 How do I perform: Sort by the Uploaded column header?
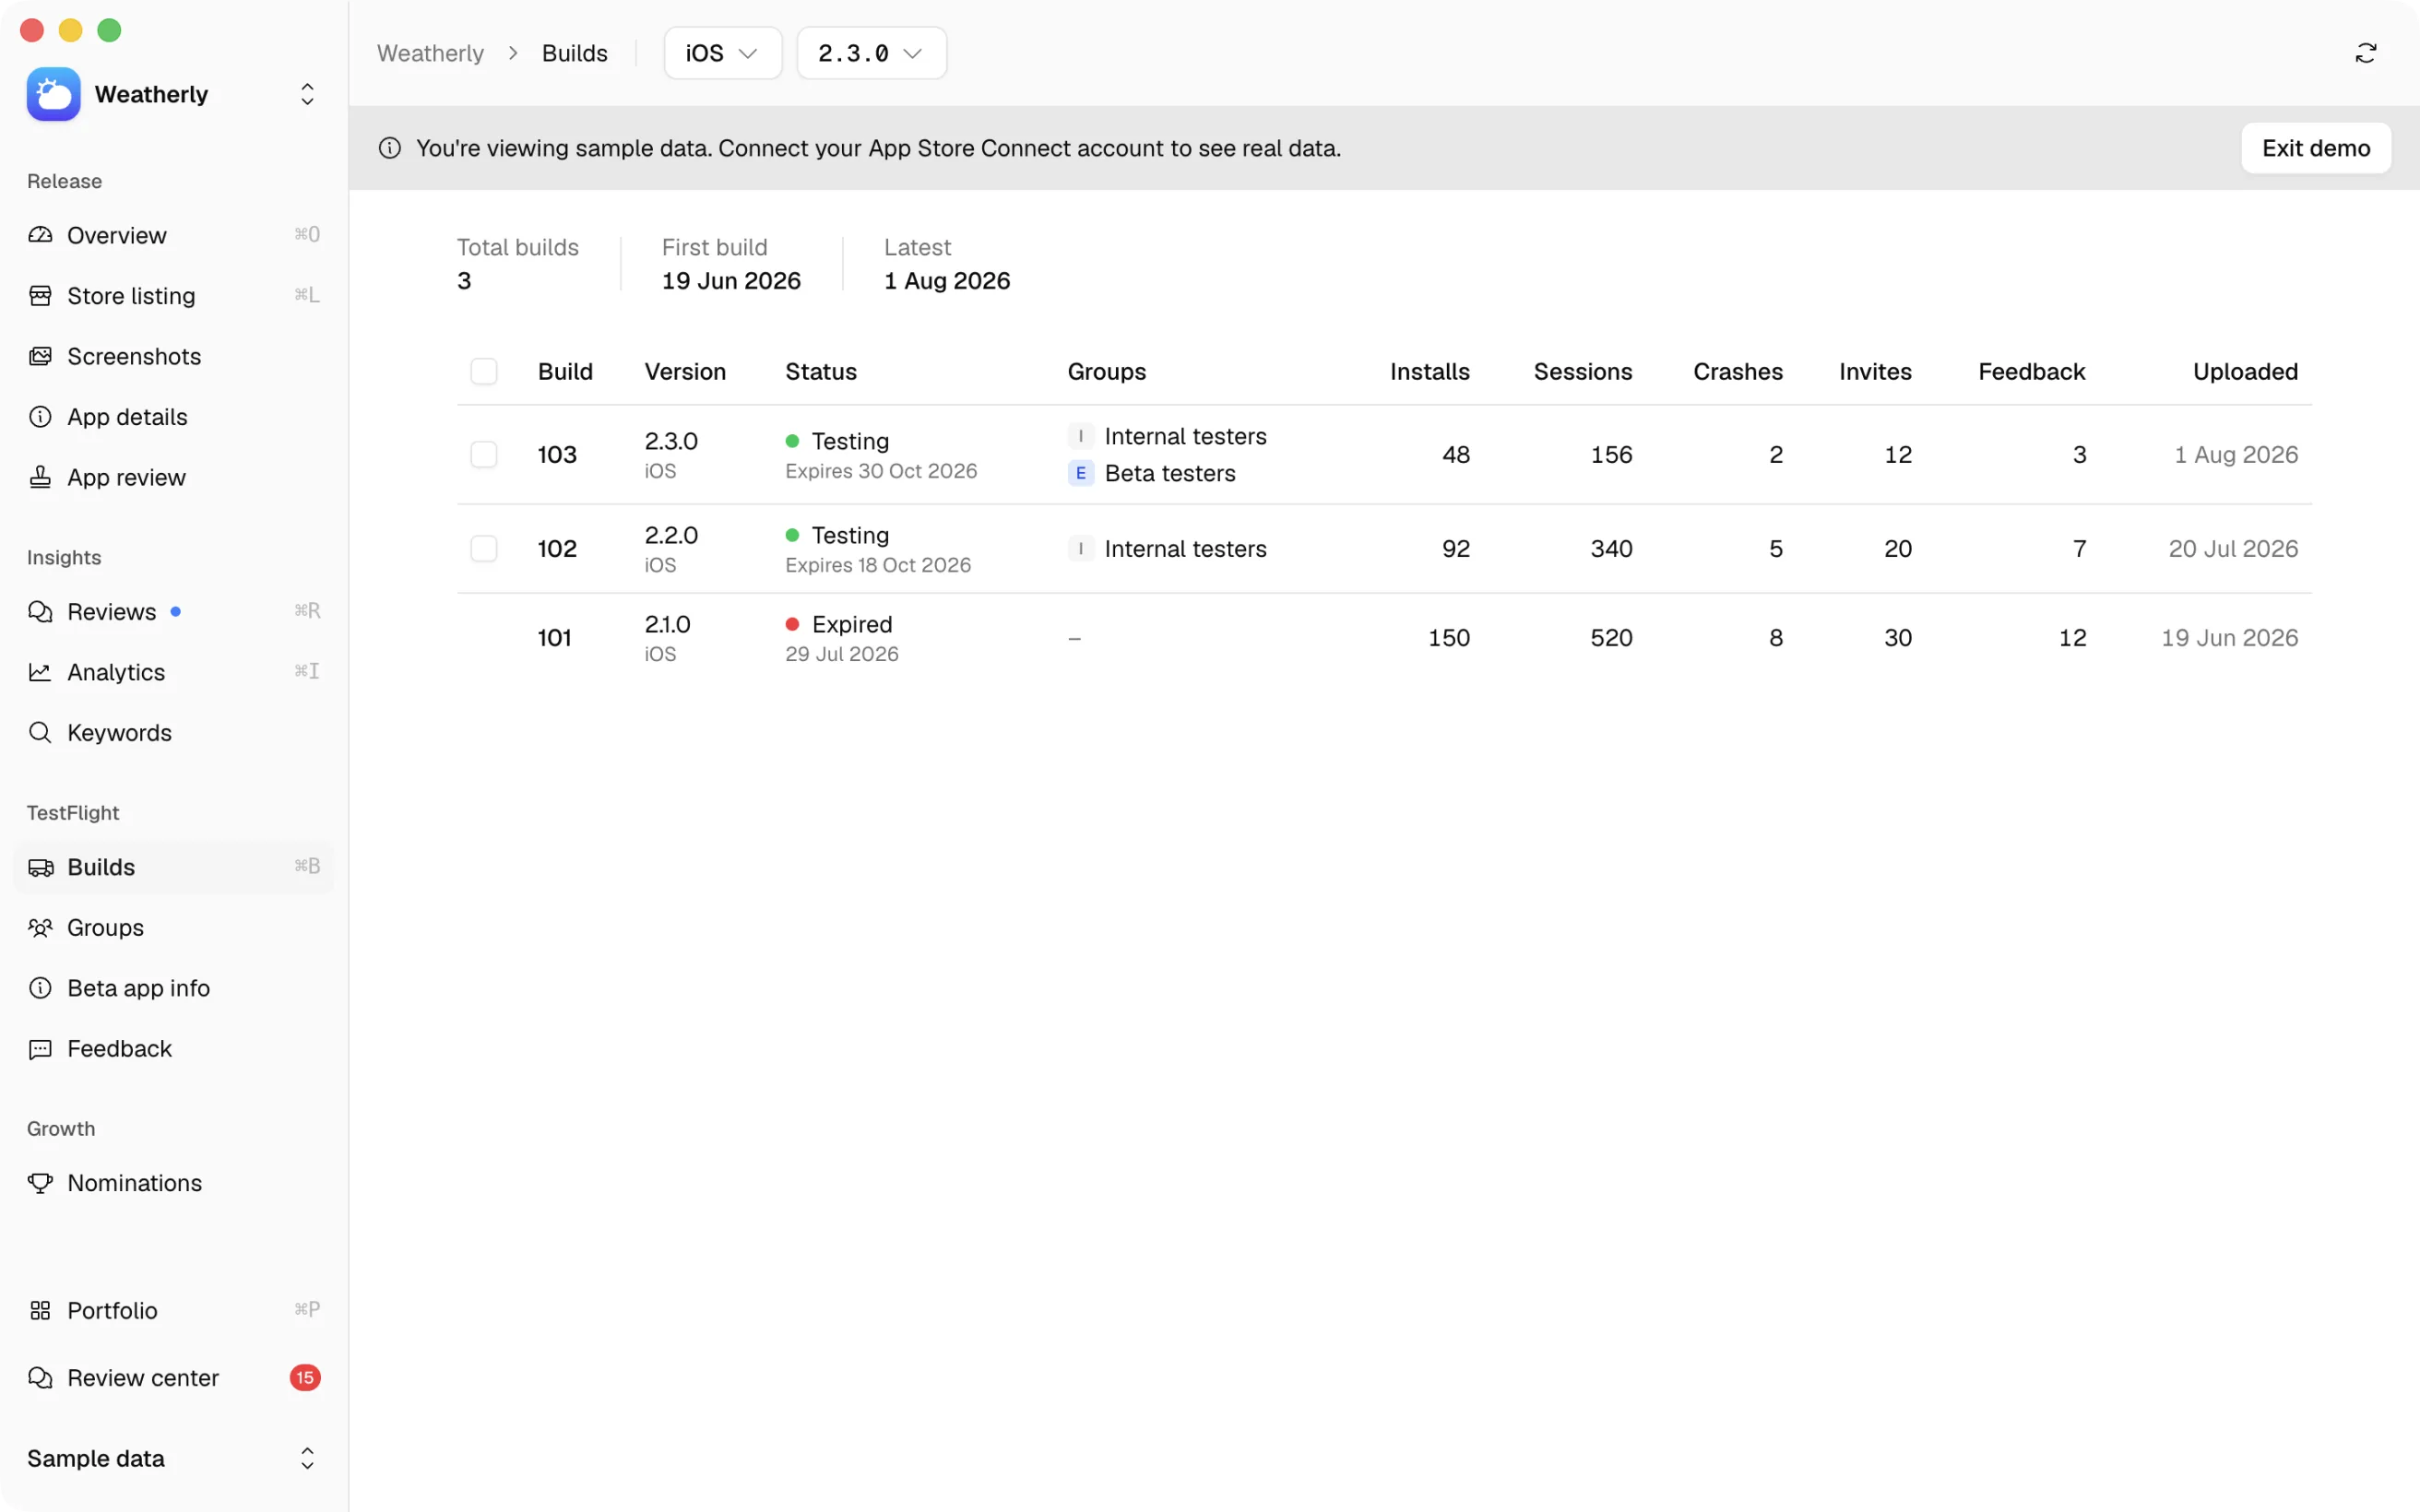tap(2245, 371)
